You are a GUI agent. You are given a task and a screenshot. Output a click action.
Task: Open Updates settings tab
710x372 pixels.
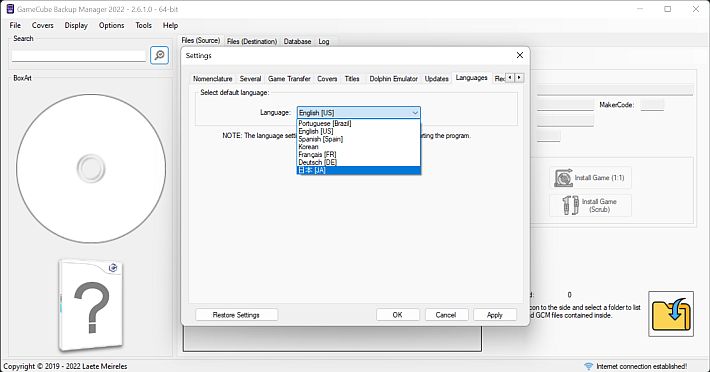click(437, 79)
